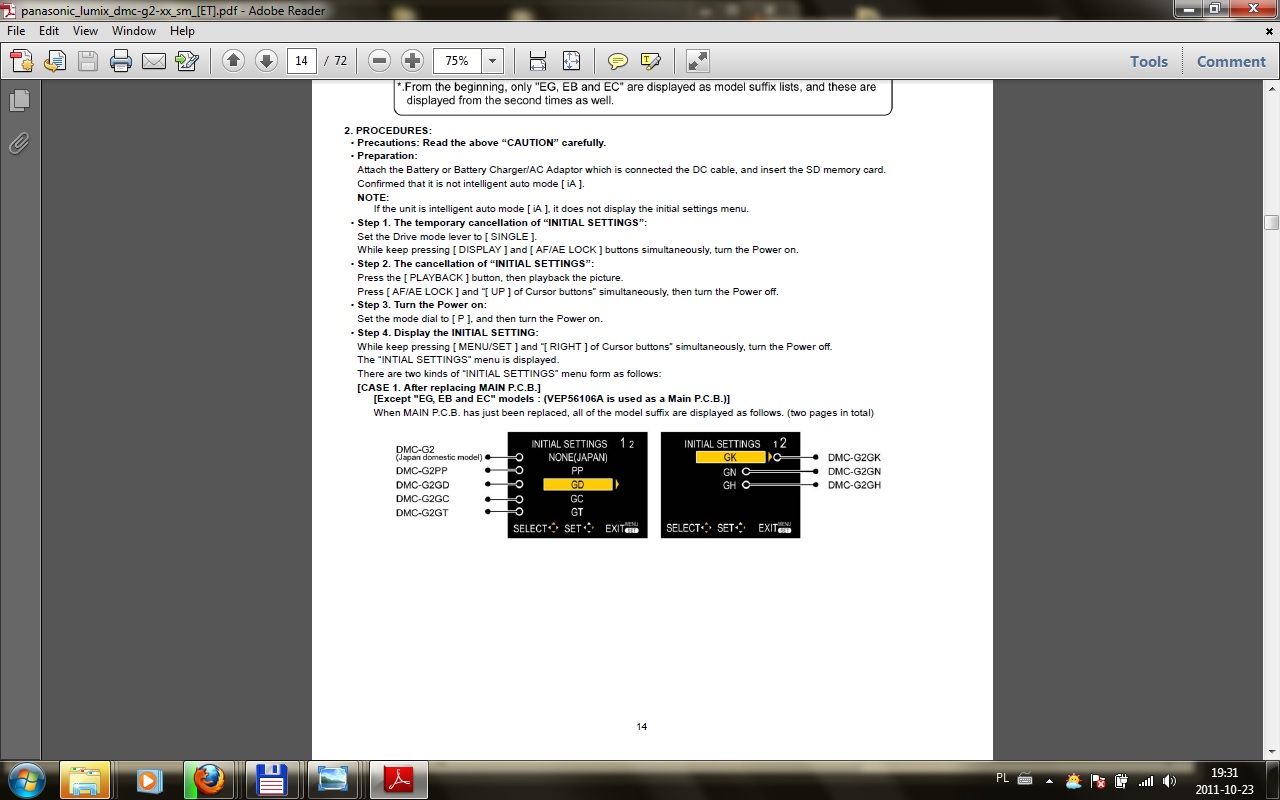Image resolution: width=1280 pixels, height=800 pixels.
Task: Go to next page down arrow
Action: coord(266,61)
